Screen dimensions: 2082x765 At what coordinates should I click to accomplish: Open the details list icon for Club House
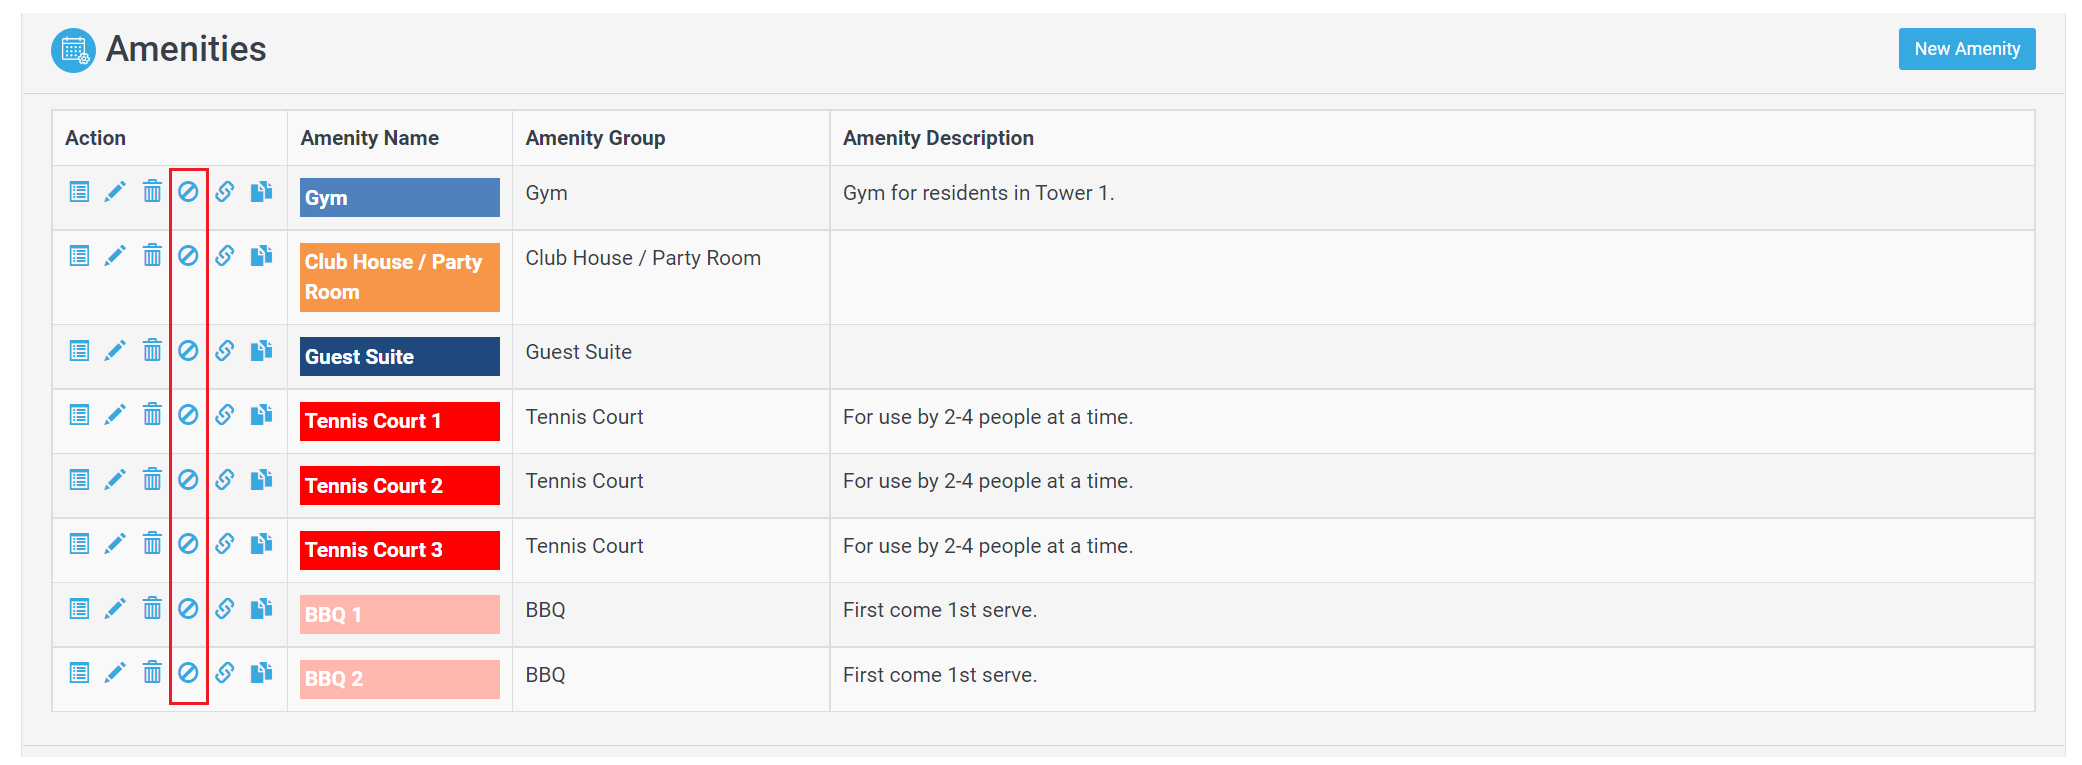(x=79, y=256)
